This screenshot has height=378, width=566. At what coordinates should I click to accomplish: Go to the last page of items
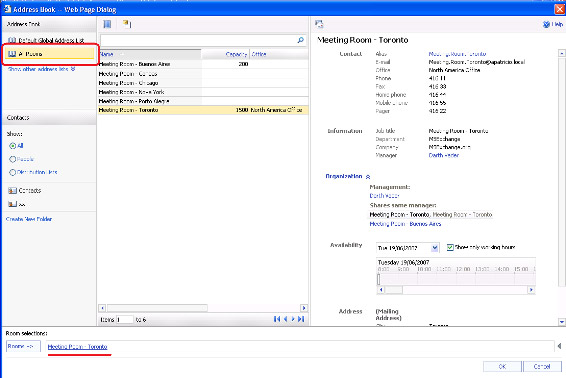(x=301, y=319)
